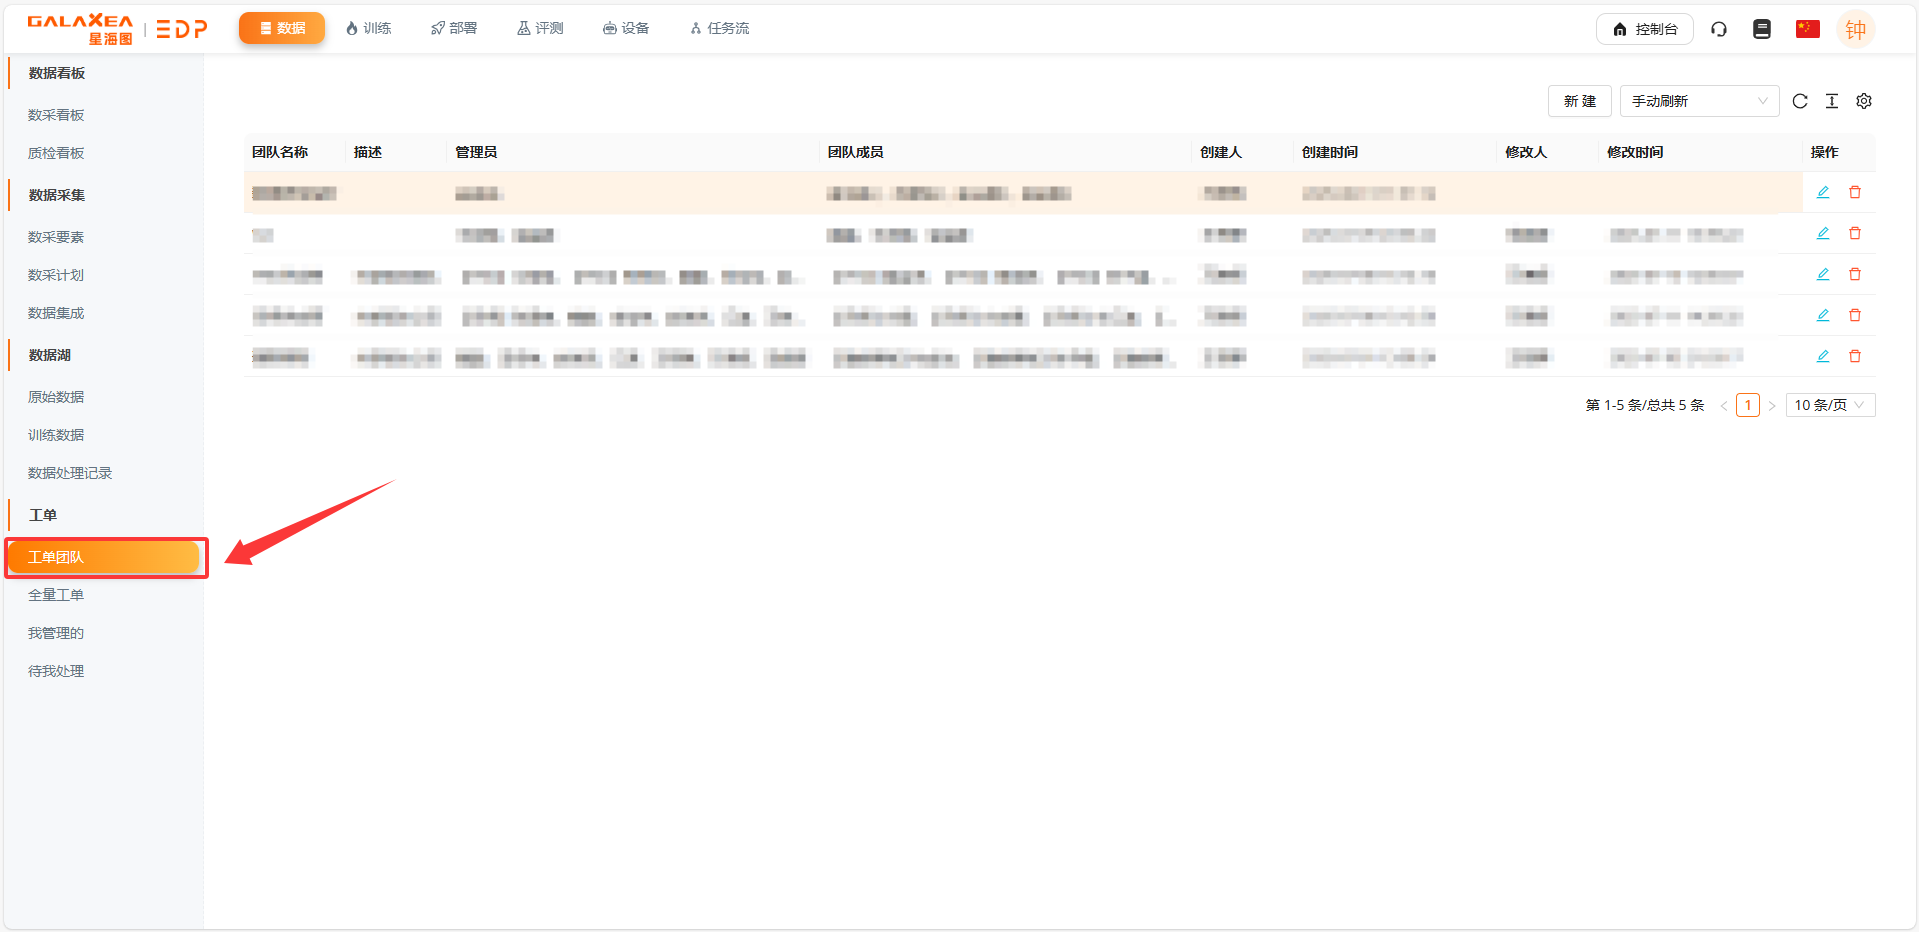Click the row height adjustment icon
The height and width of the screenshot is (932, 1919).
pos(1832,100)
